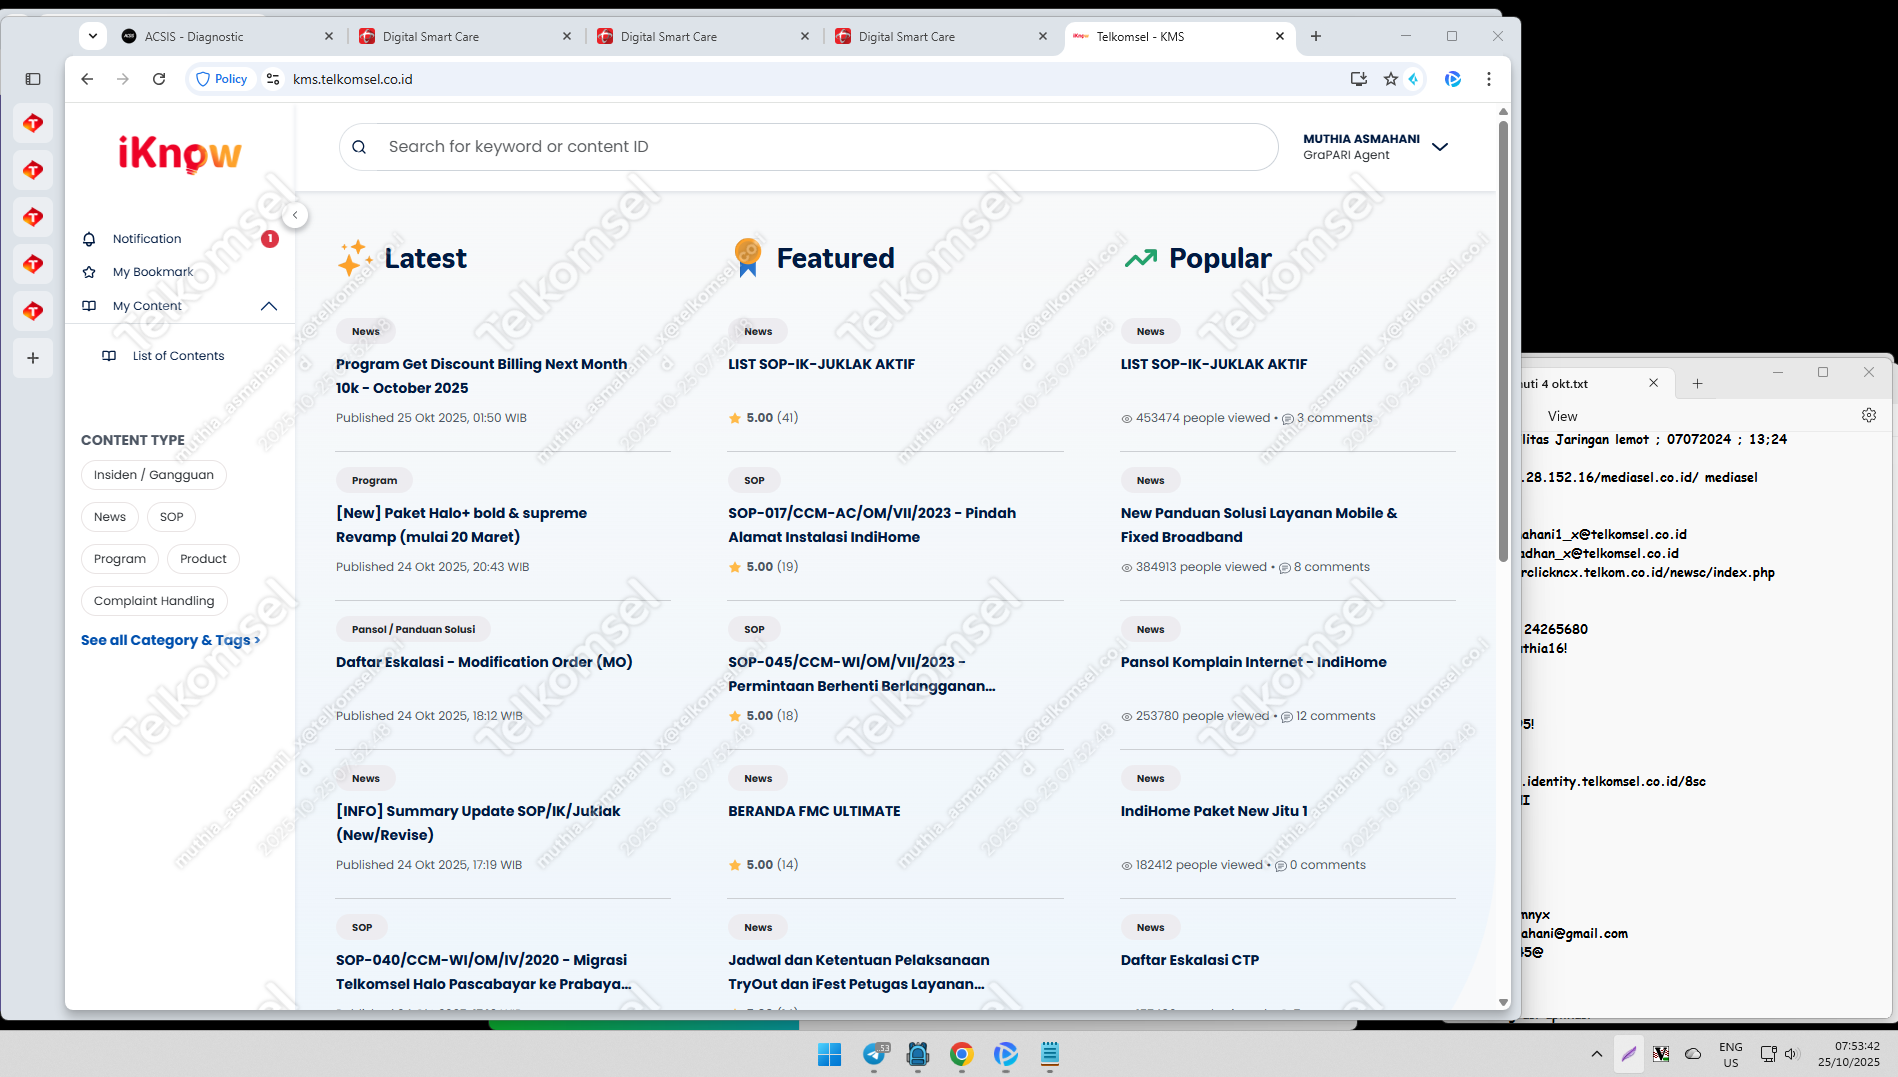Click the Program tag above Paket Halo+ article
The image size is (1898, 1077).
tap(375, 481)
